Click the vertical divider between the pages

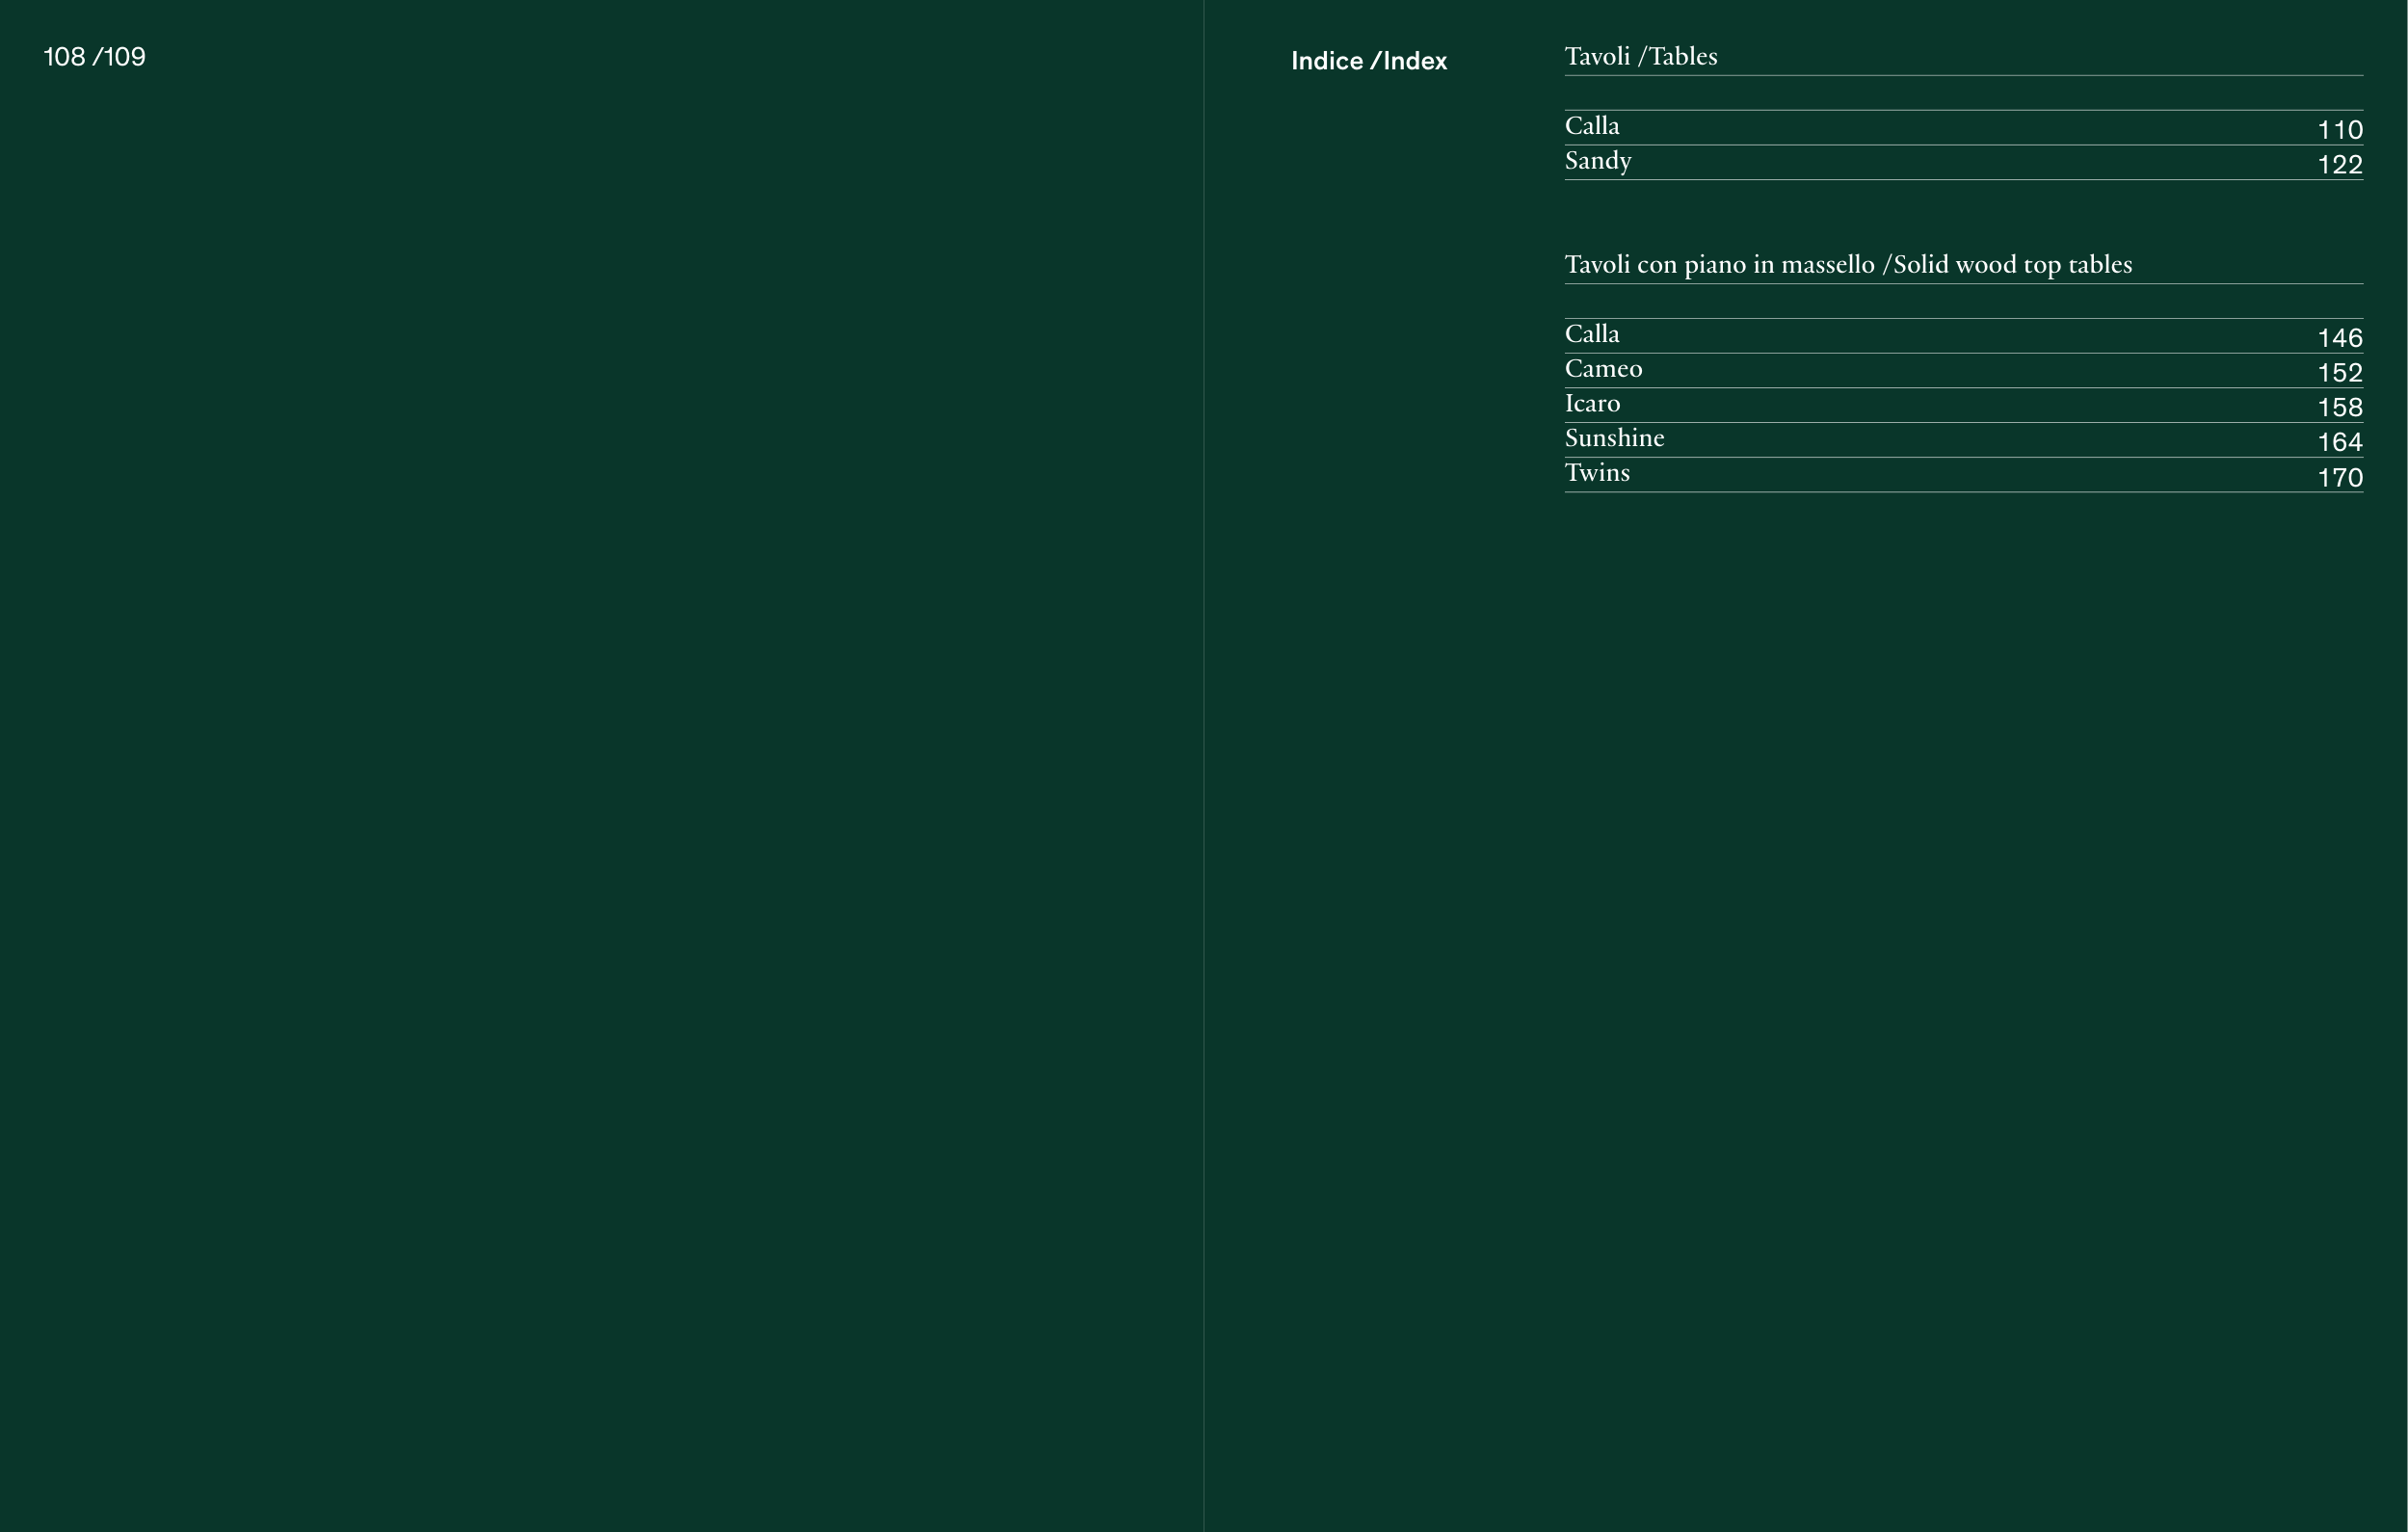pyautogui.click(x=1204, y=766)
